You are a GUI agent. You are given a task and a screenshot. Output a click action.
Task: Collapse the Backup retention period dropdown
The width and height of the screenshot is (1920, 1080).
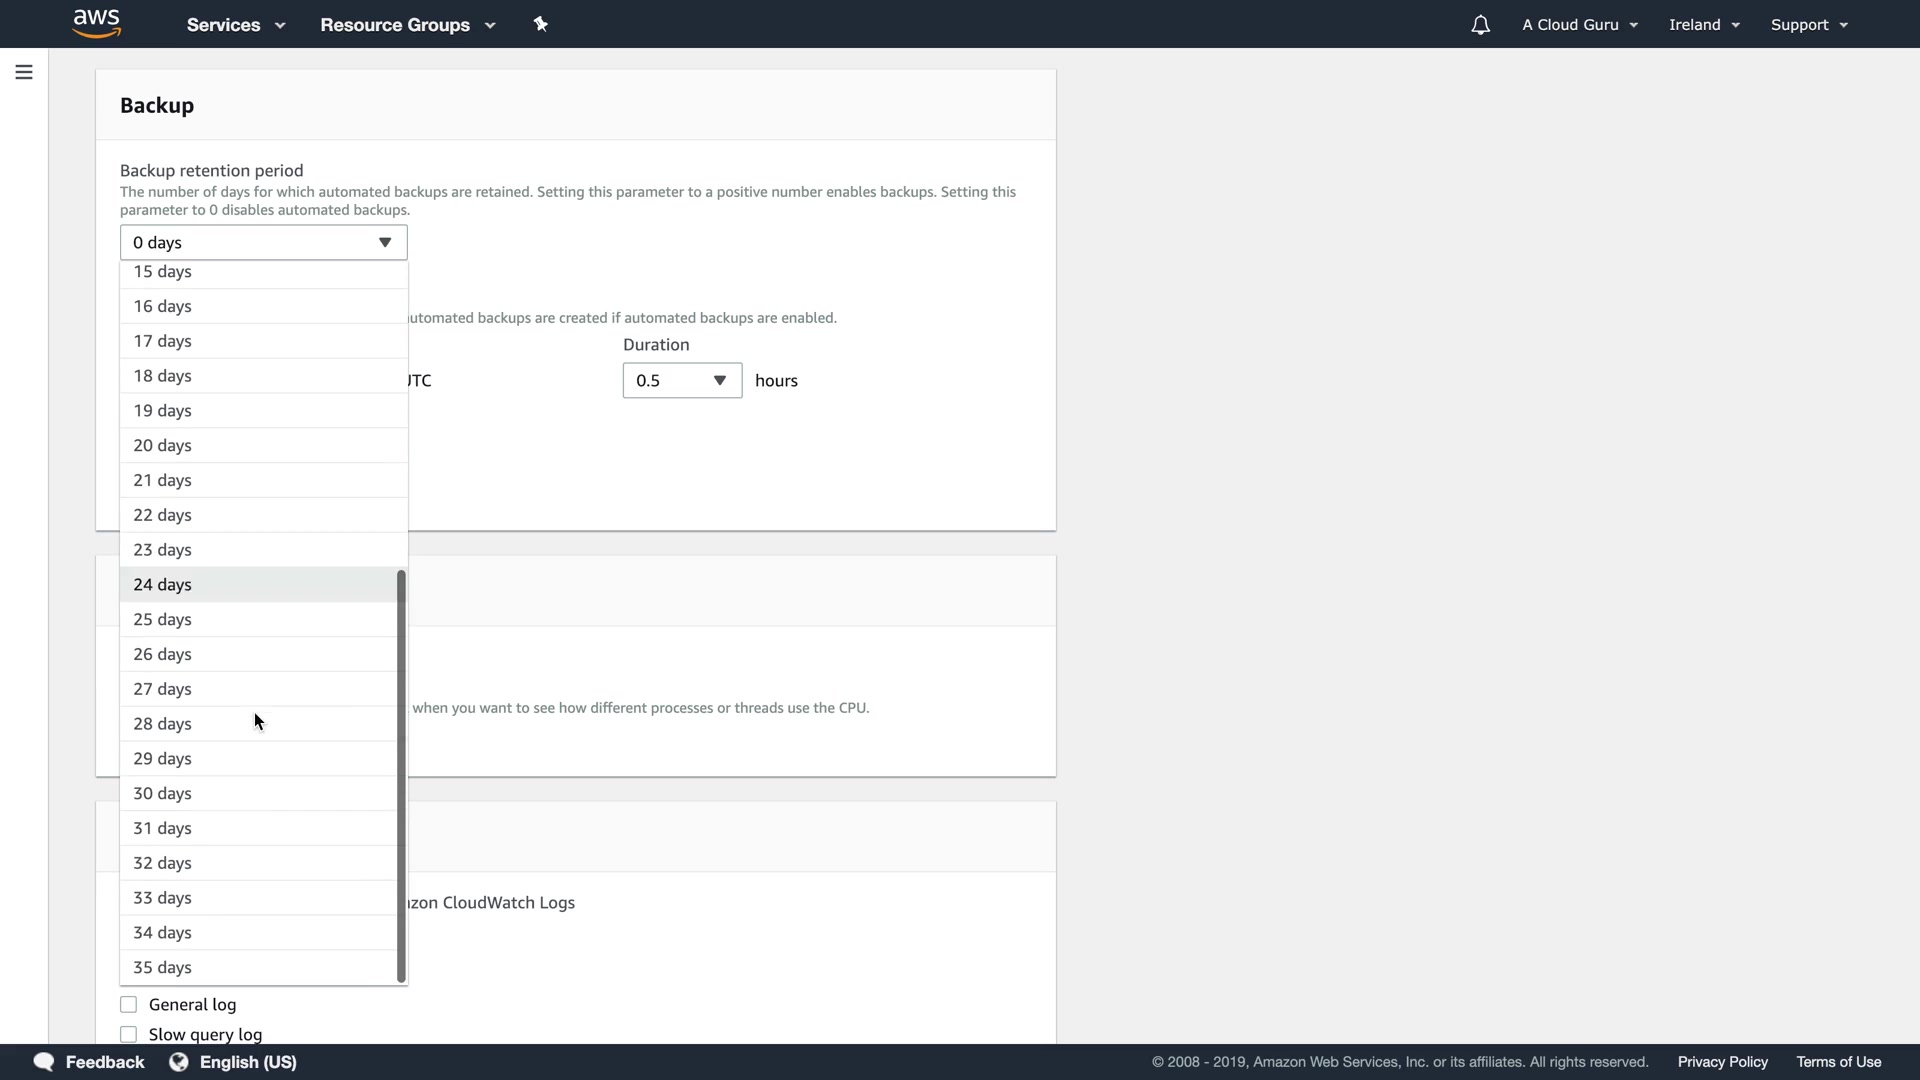tap(263, 243)
